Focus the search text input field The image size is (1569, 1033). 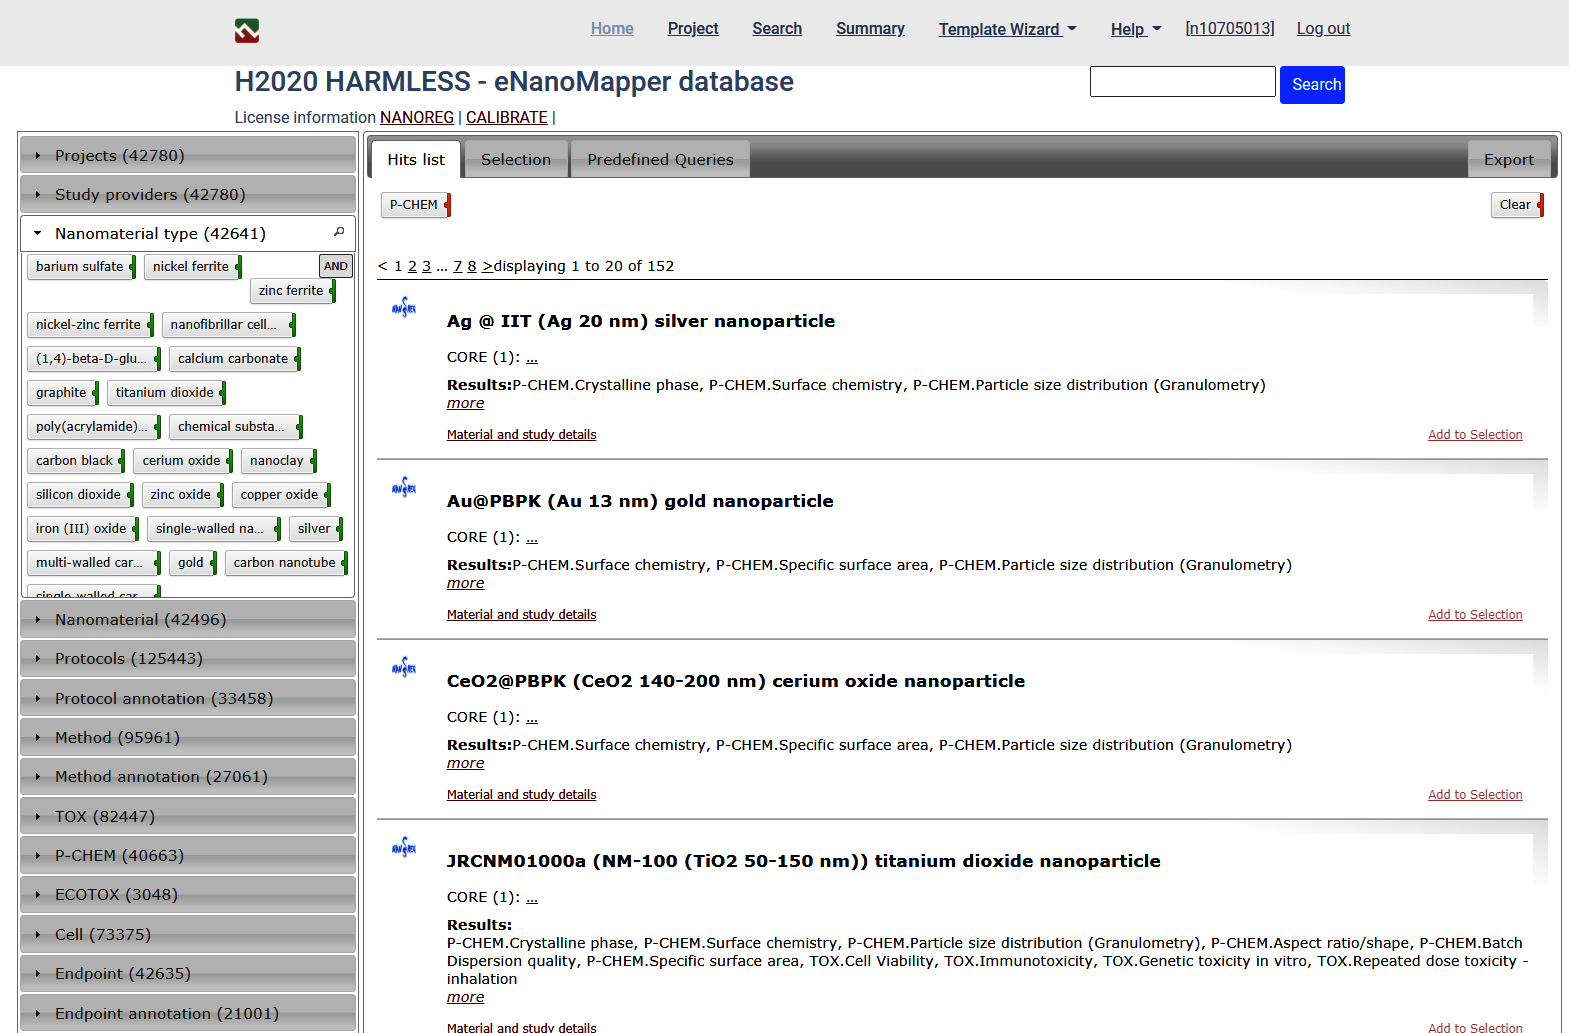1182,82
